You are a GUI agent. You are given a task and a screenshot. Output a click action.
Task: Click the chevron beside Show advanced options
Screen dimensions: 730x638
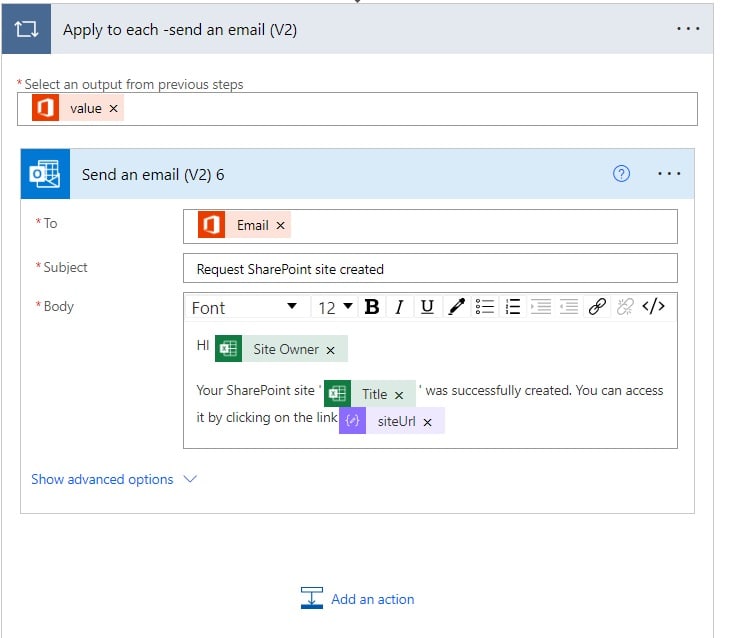point(190,479)
